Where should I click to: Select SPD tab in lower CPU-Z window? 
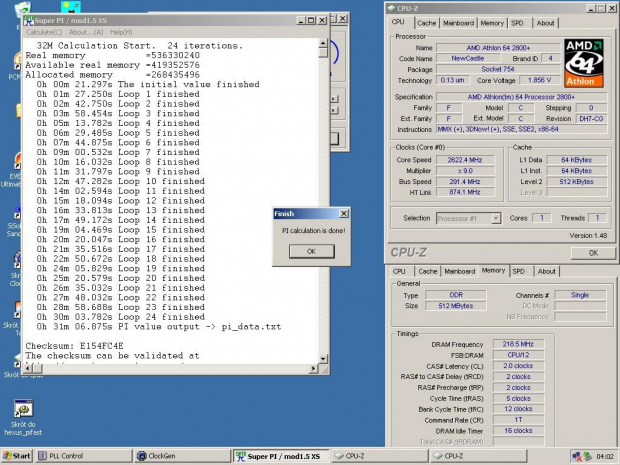click(518, 271)
